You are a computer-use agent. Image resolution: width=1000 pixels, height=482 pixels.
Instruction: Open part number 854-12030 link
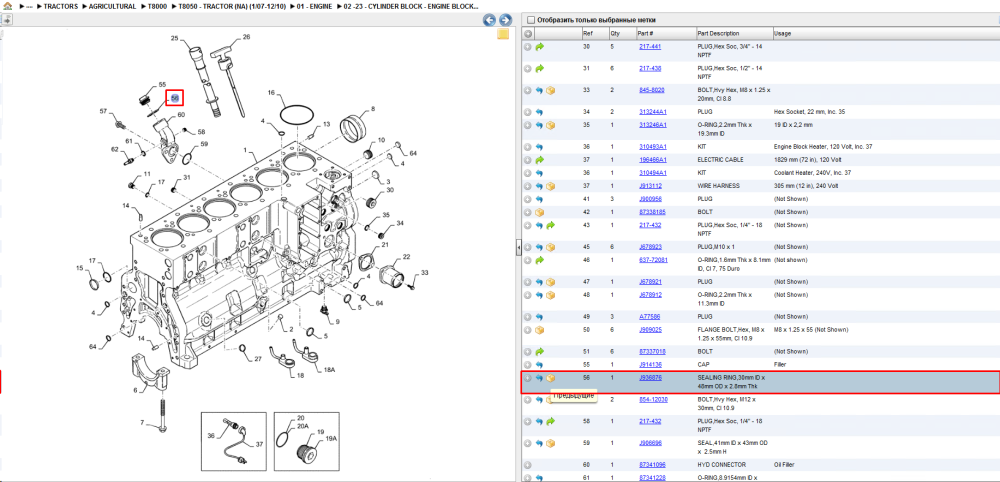653,399
